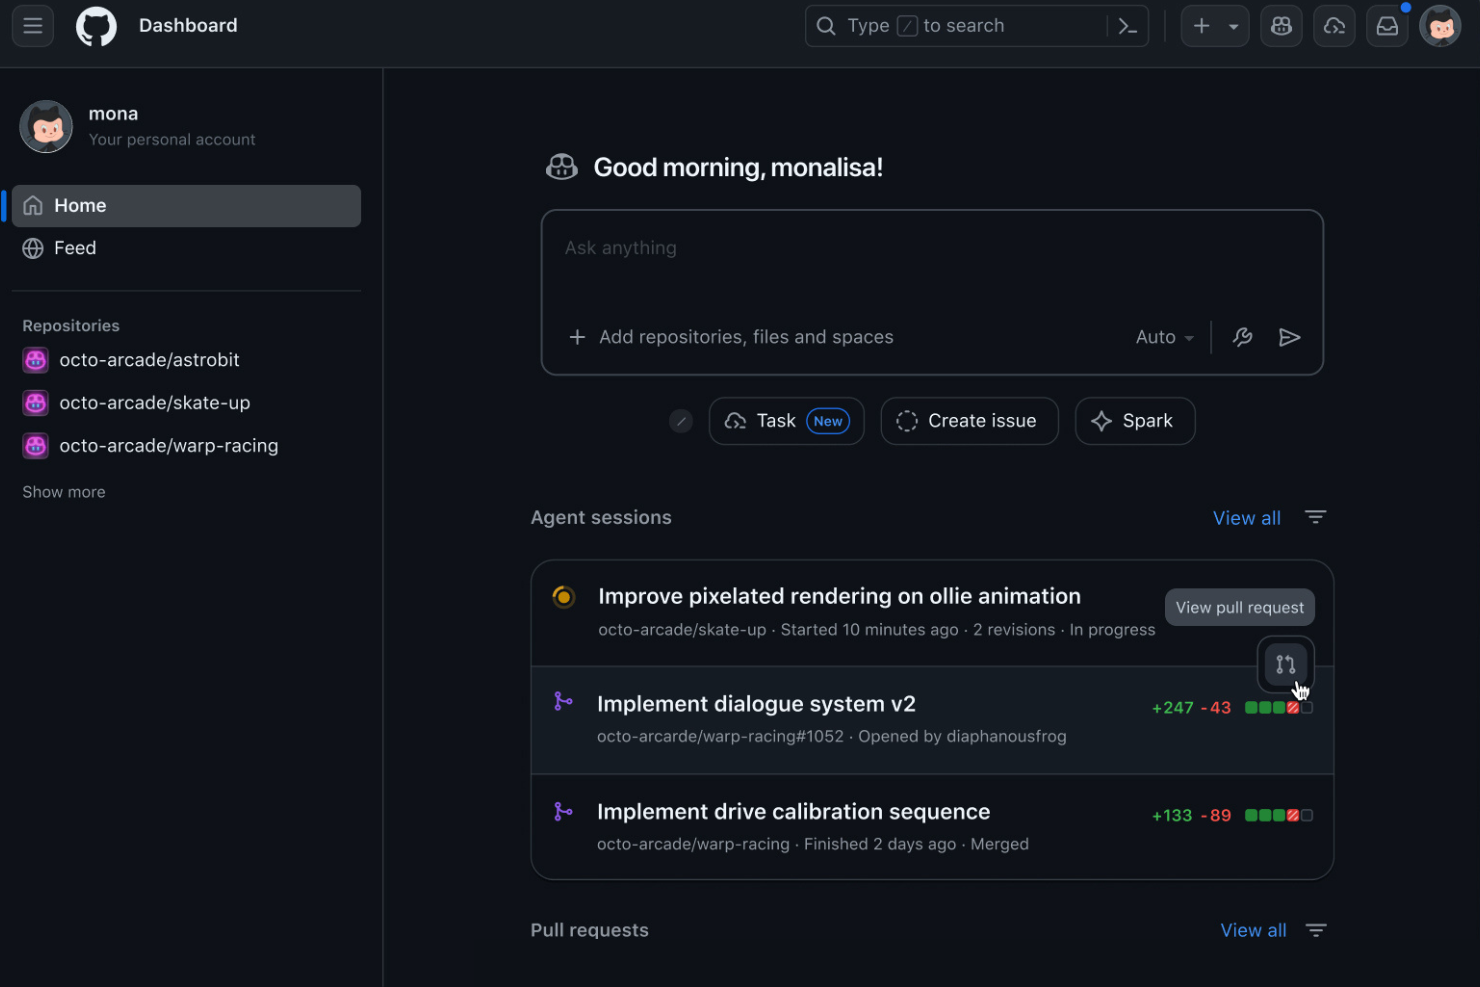Click the GitHub logo icon

click(x=96, y=25)
